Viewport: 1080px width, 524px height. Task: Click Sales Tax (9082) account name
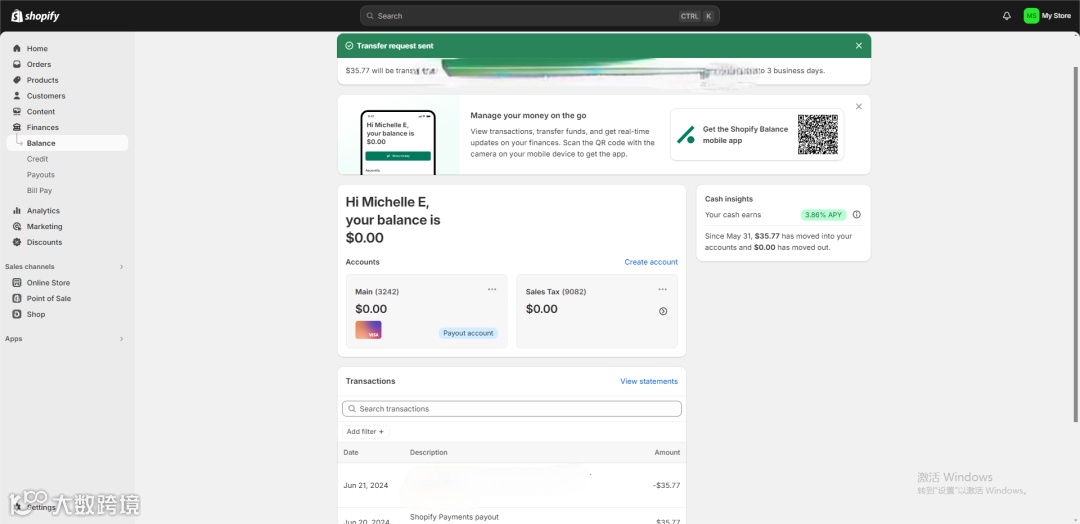pyautogui.click(x=556, y=292)
